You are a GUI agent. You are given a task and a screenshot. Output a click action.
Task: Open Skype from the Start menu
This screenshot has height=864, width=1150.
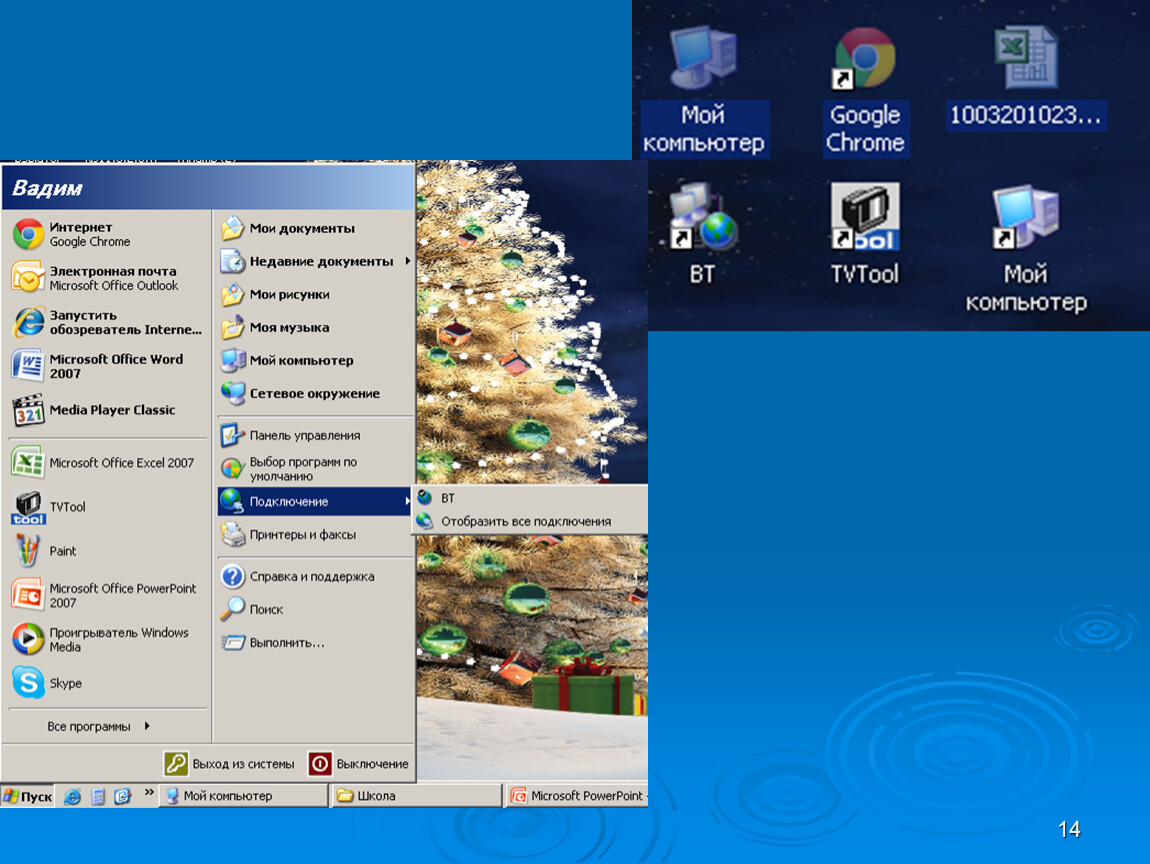pos(107,683)
